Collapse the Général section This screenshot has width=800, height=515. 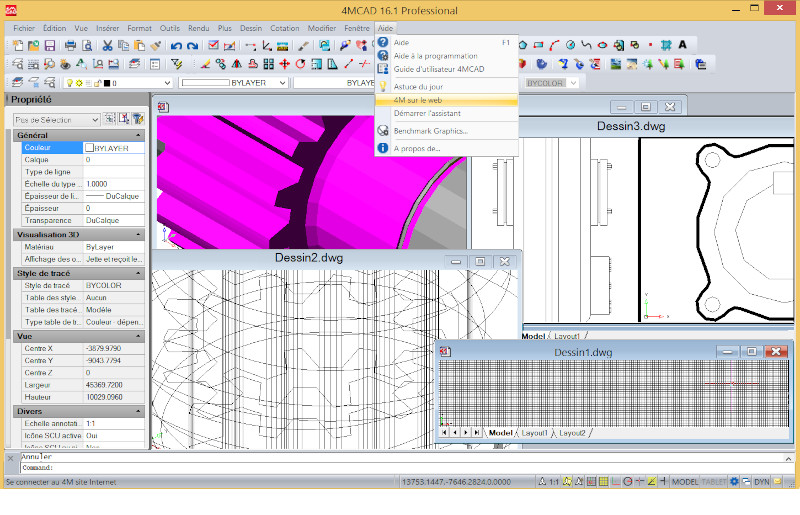[138, 135]
